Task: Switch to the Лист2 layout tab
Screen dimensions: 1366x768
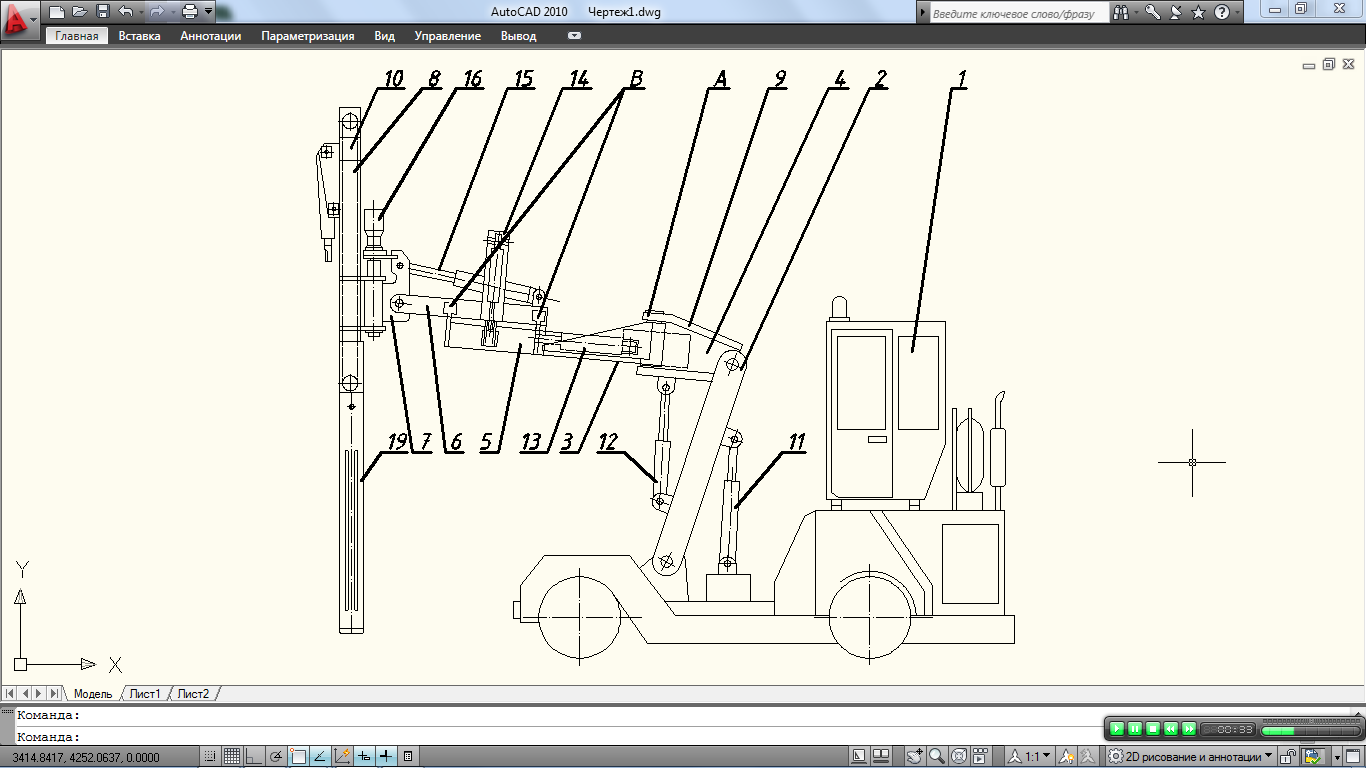Action: point(195,694)
